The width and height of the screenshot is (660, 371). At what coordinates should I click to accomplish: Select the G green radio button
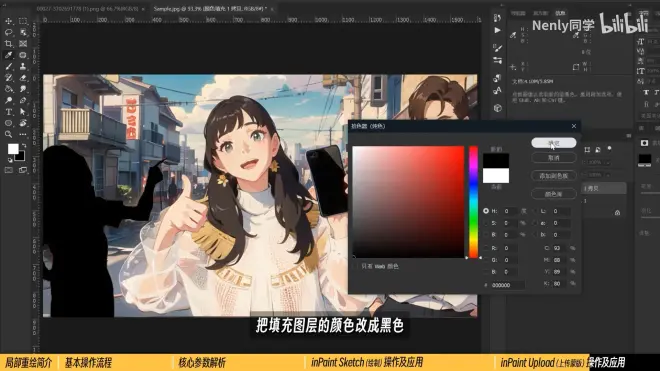486,260
